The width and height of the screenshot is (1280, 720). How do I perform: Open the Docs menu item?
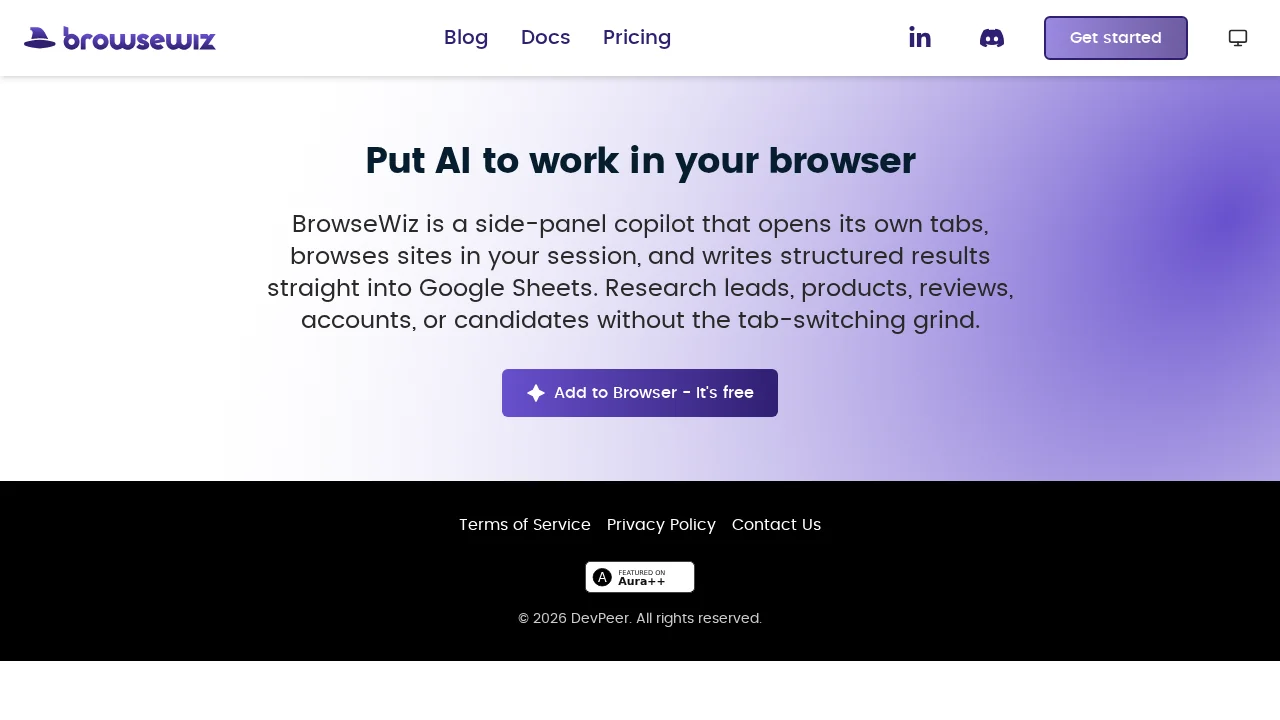point(545,37)
